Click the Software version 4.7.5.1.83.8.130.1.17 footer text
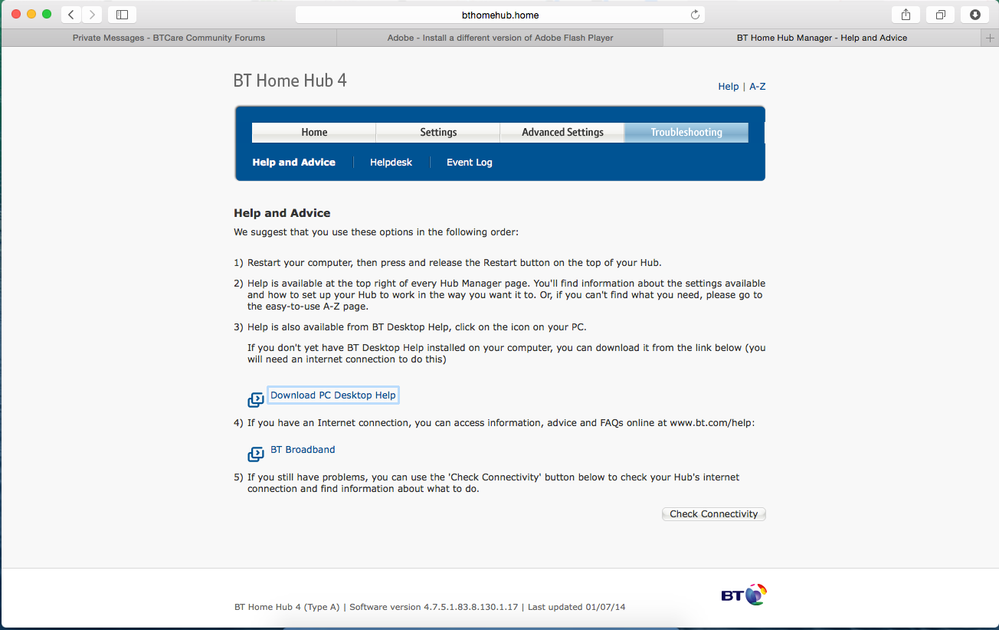 [434, 607]
